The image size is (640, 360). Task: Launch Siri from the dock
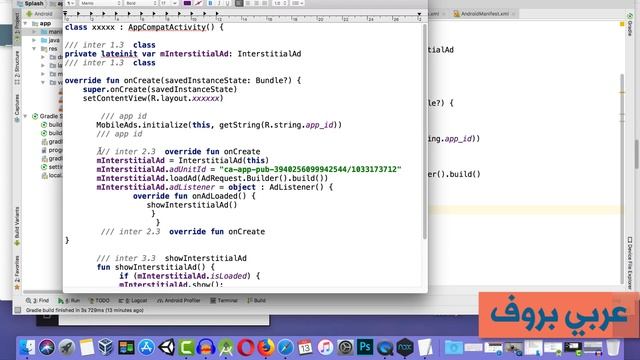pyautogui.click(x=47, y=347)
